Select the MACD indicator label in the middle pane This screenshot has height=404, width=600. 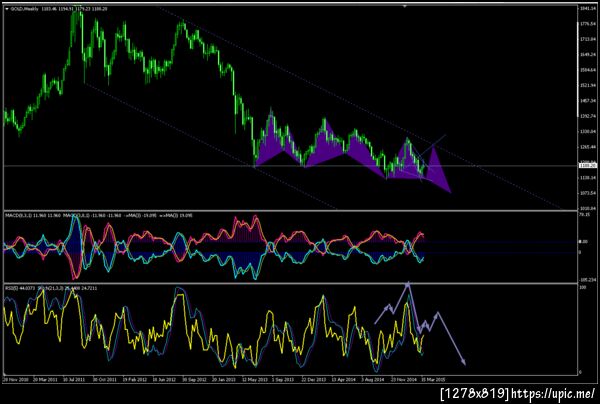click(99, 216)
